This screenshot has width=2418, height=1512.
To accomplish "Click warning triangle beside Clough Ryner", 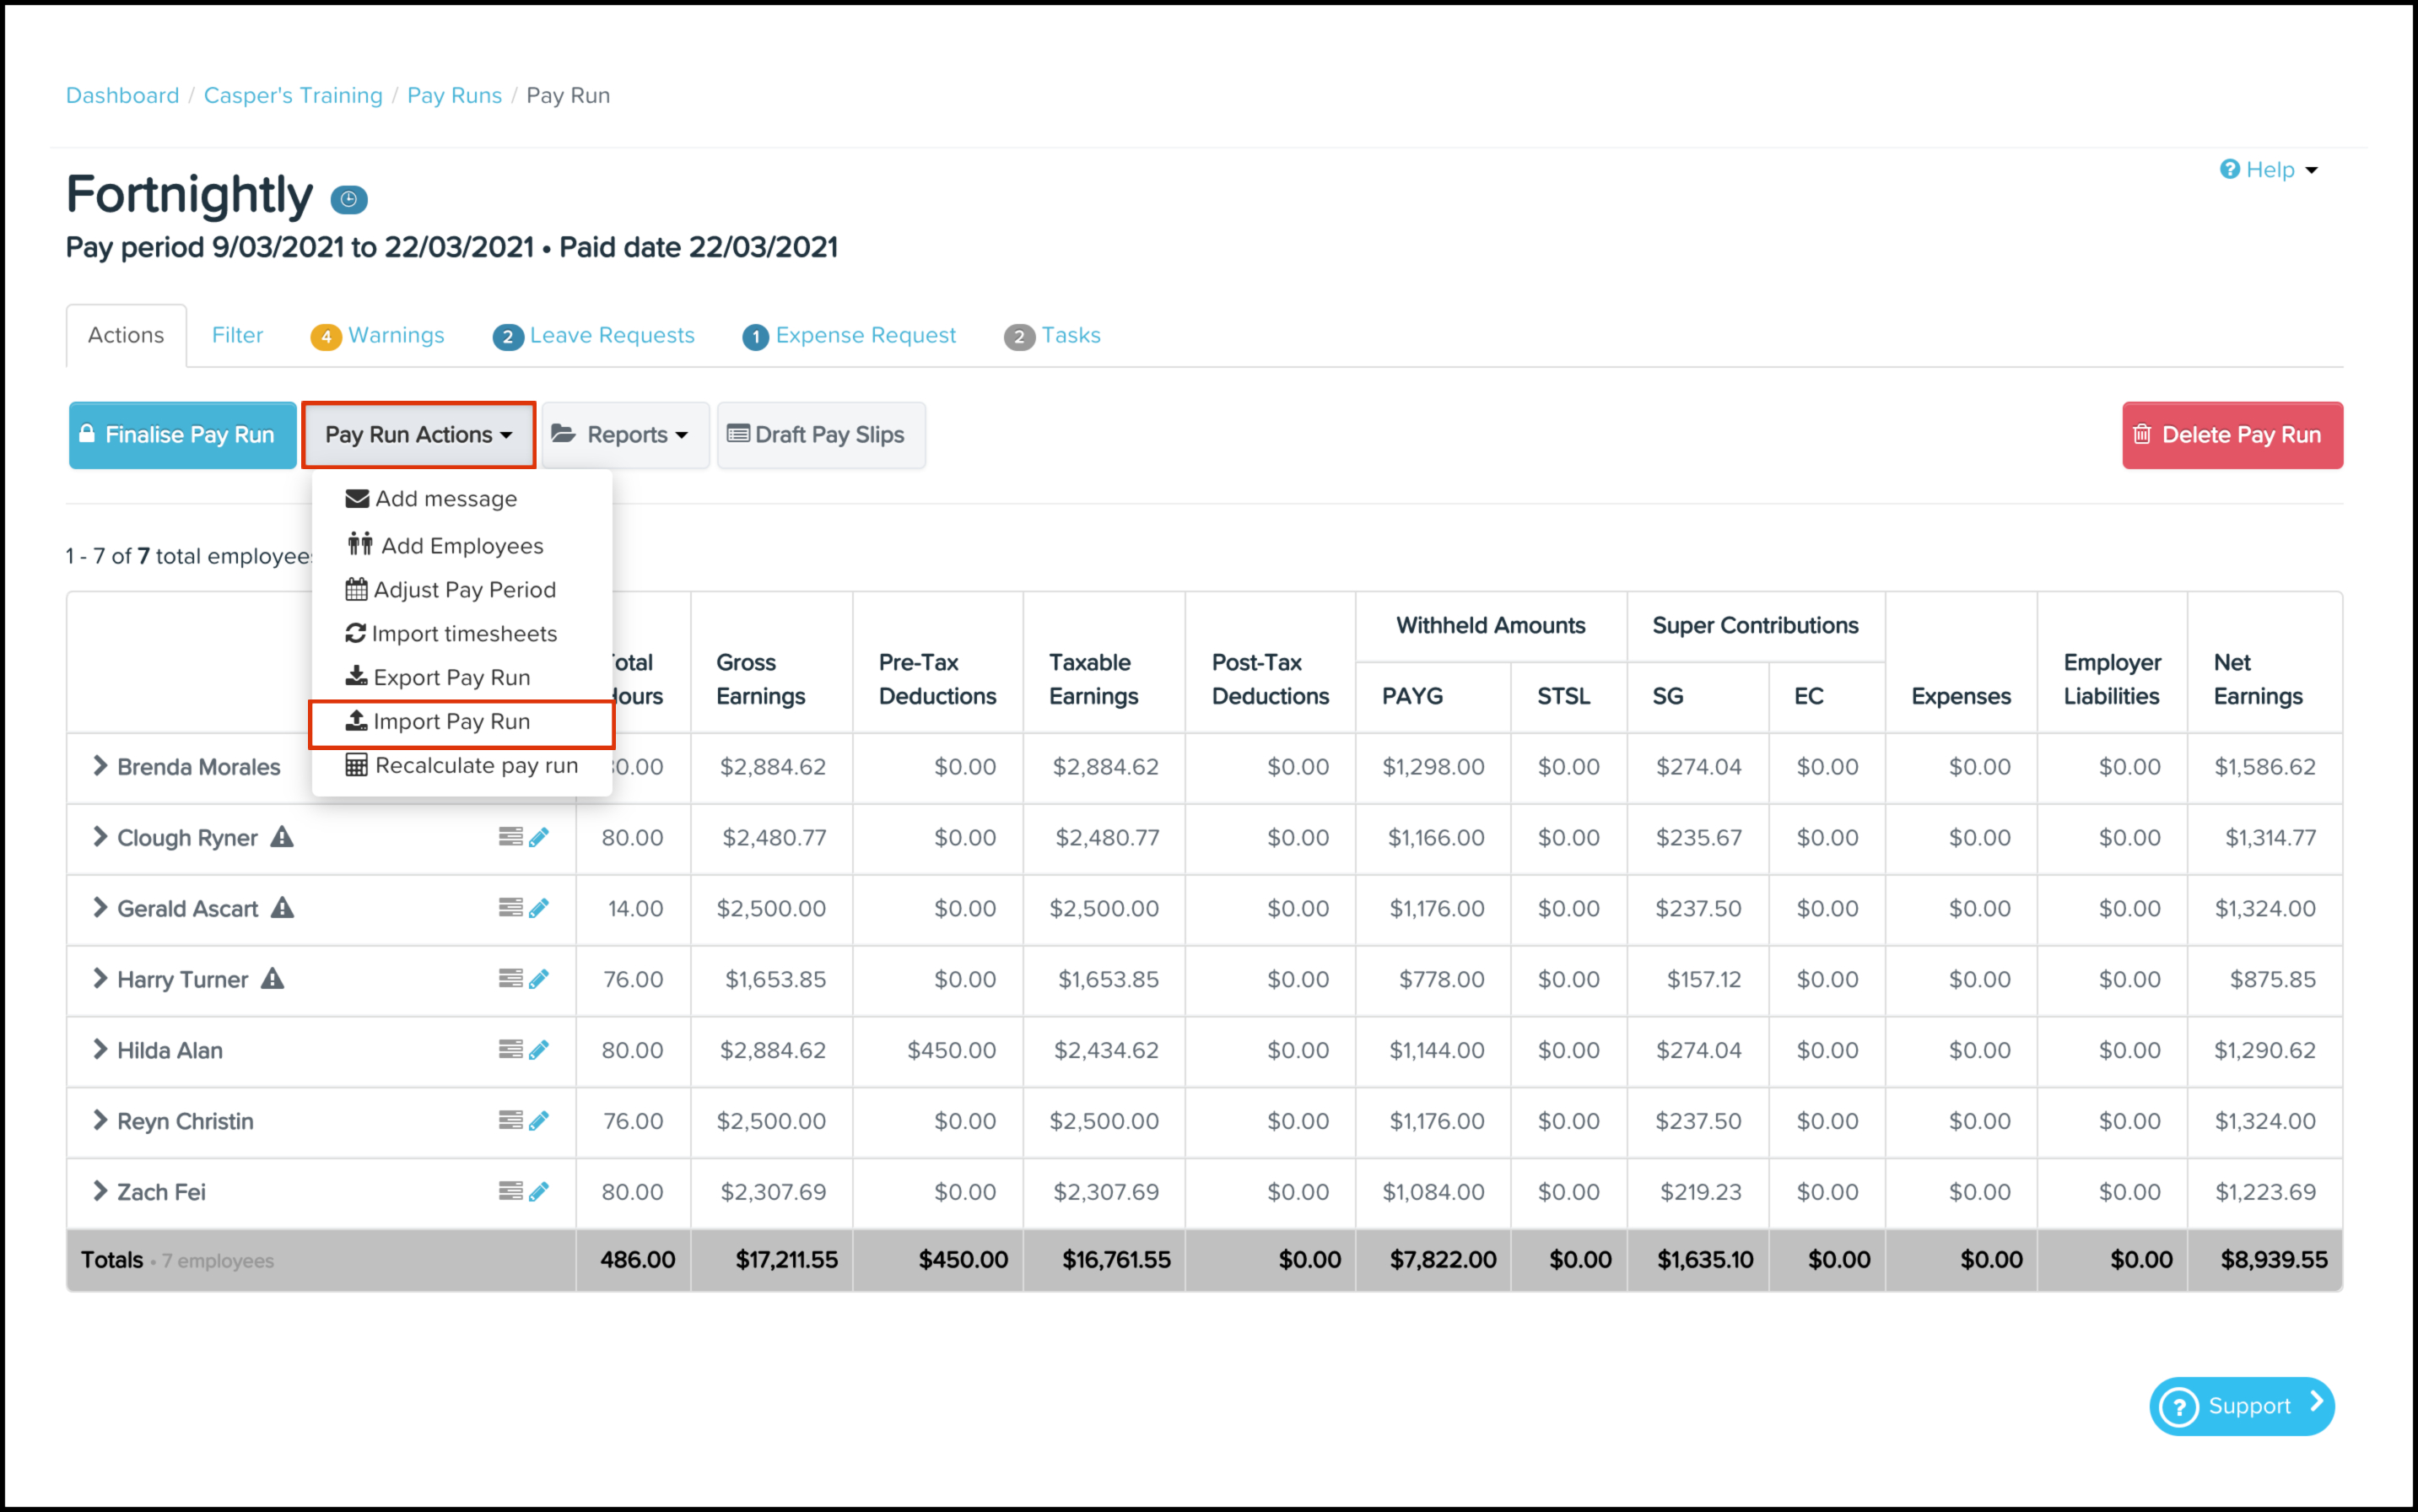I will [x=283, y=837].
